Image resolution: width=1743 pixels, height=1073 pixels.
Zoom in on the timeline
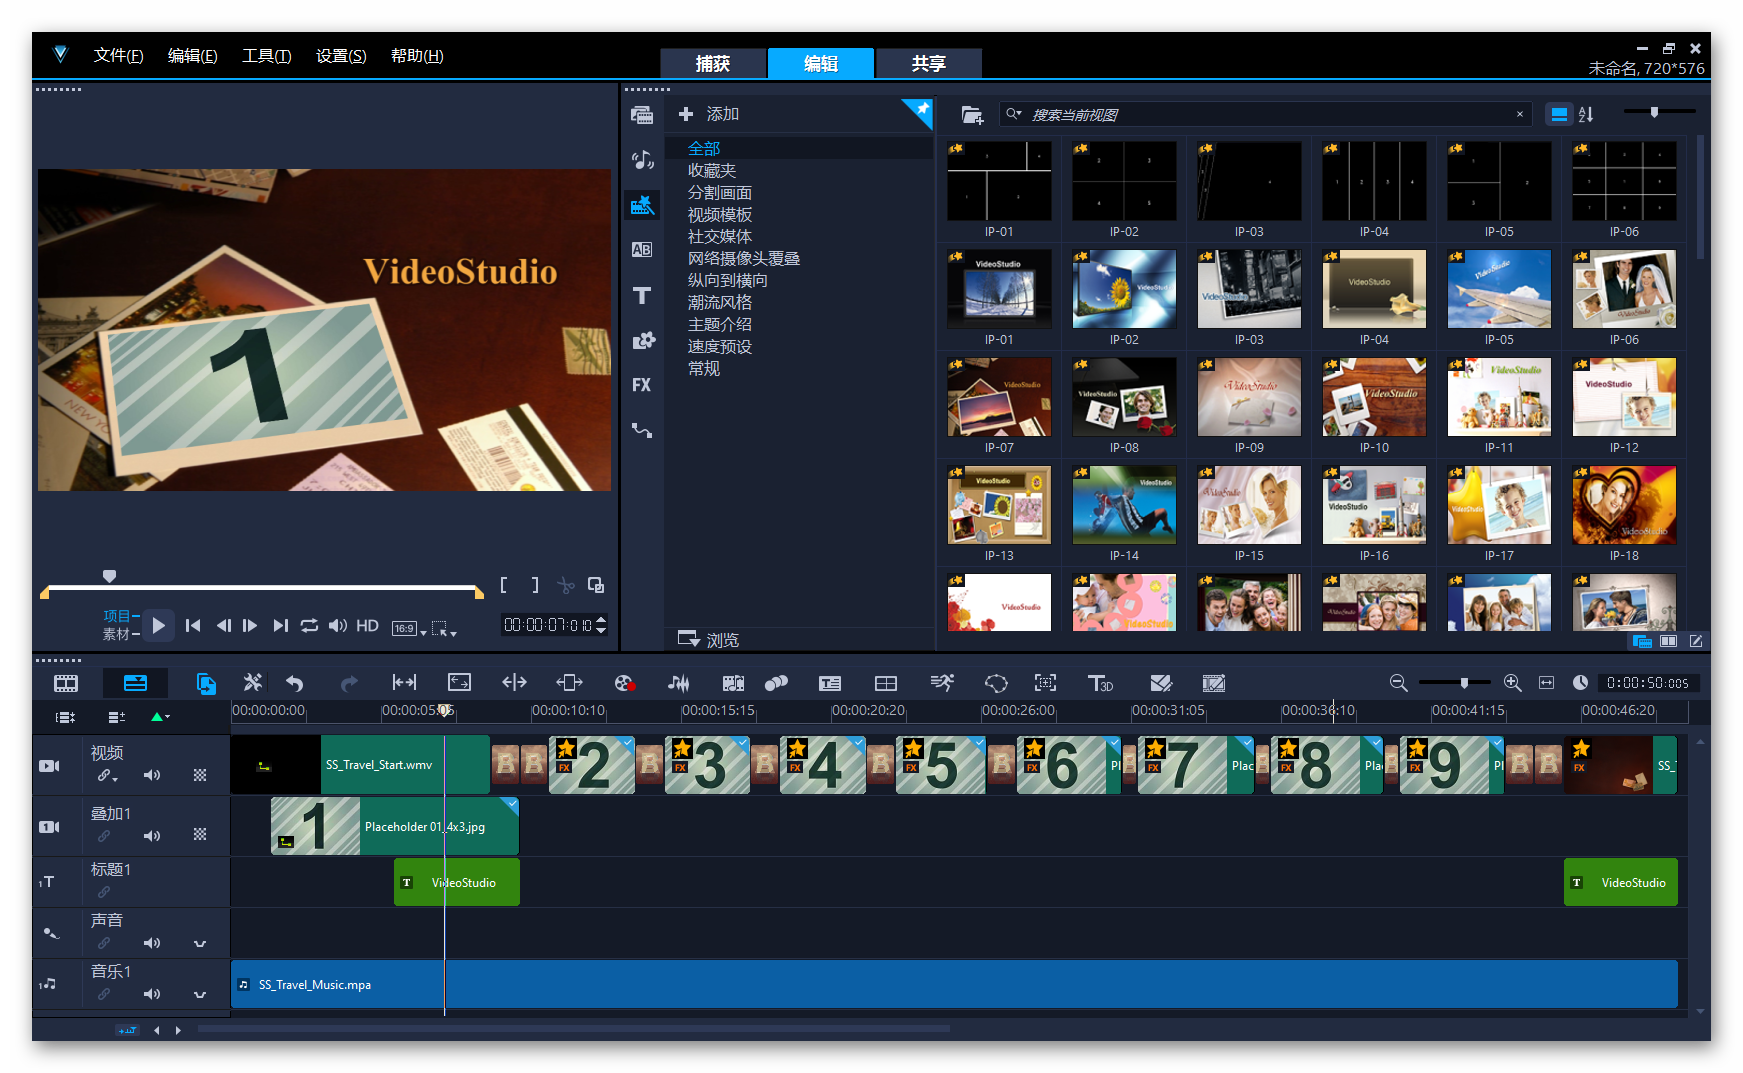[x=1513, y=683]
